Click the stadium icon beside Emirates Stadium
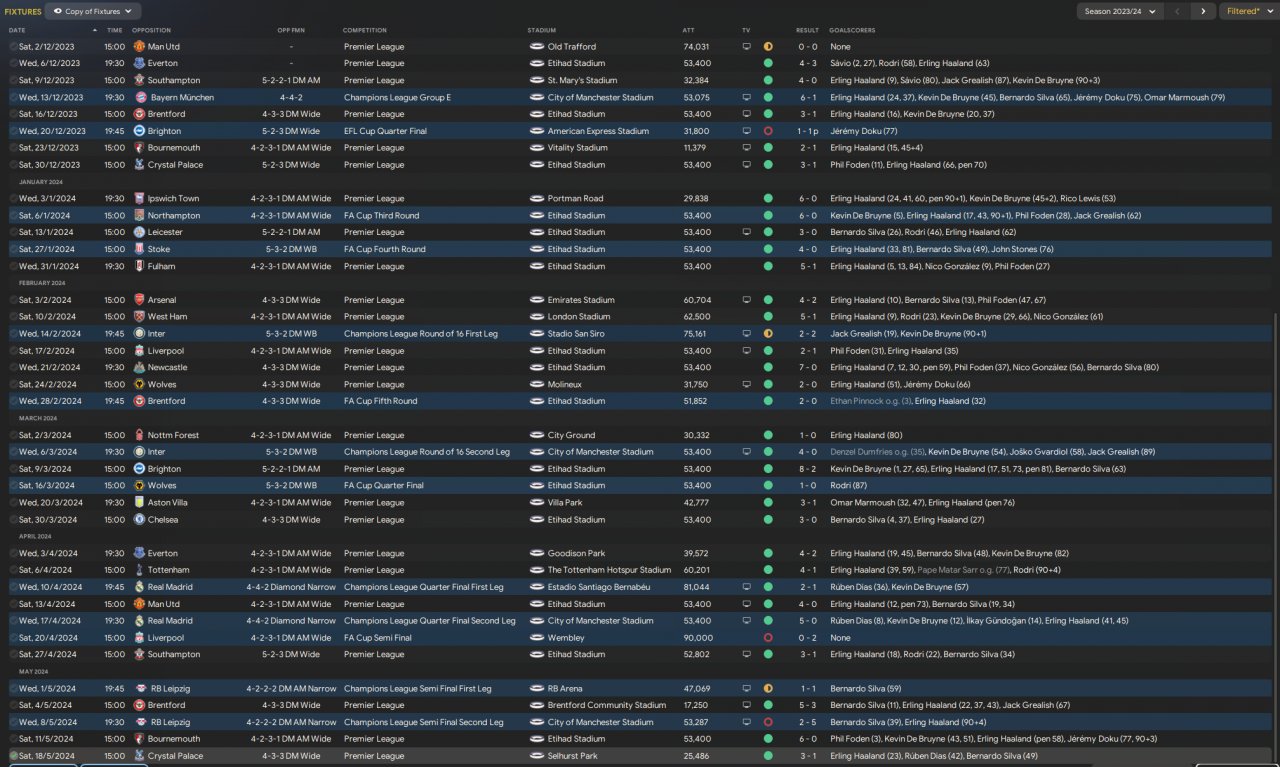The height and width of the screenshot is (767, 1280). pos(536,300)
